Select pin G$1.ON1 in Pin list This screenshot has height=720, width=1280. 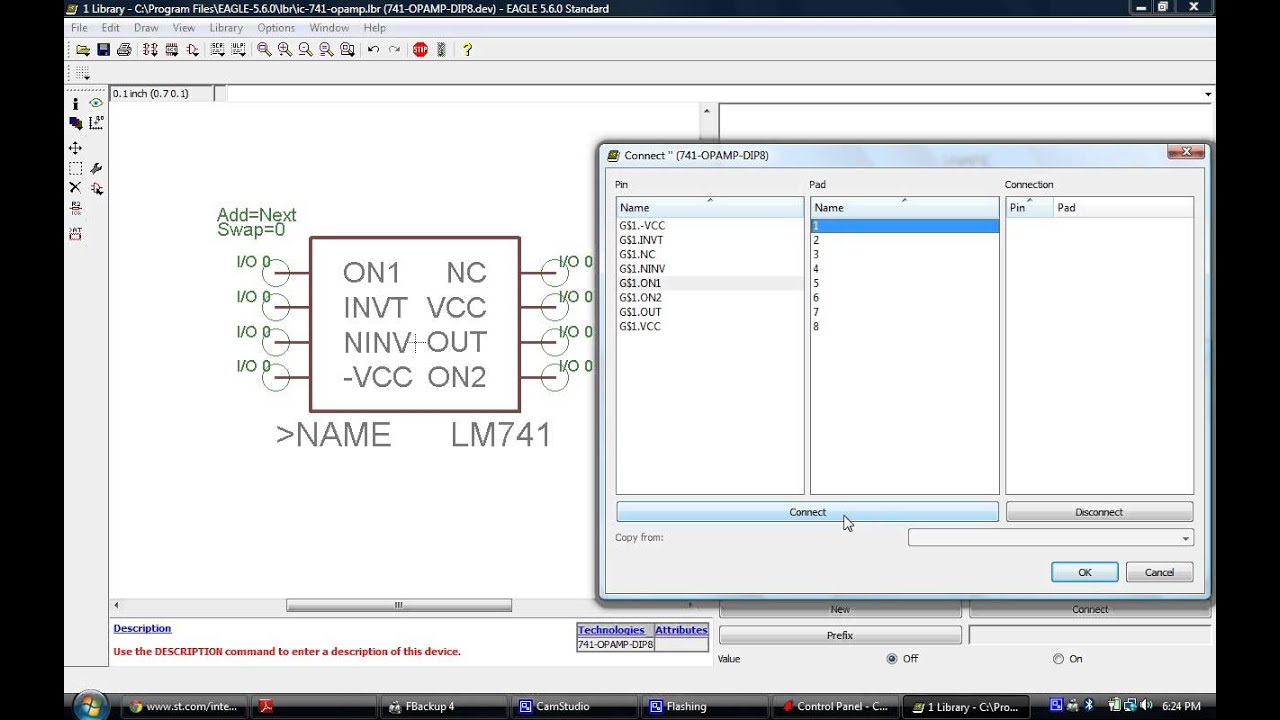coord(710,283)
